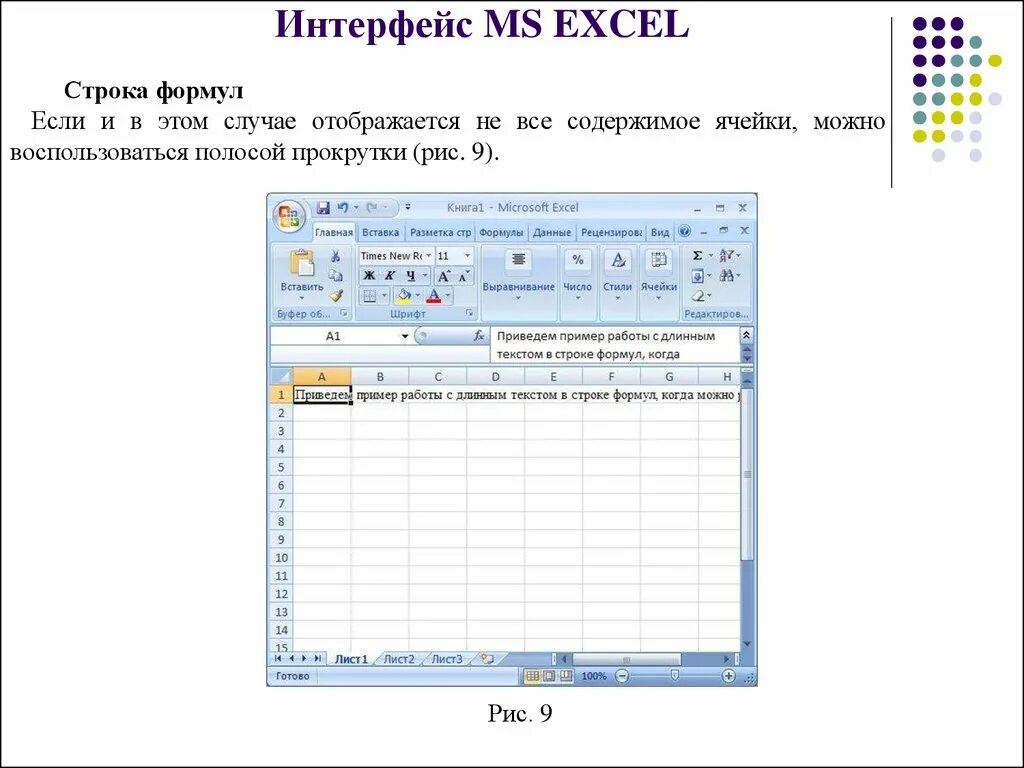Screen dimensions: 1024x768
Task: Click the Вставить paste clipboard icon
Action: click(x=302, y=263)
